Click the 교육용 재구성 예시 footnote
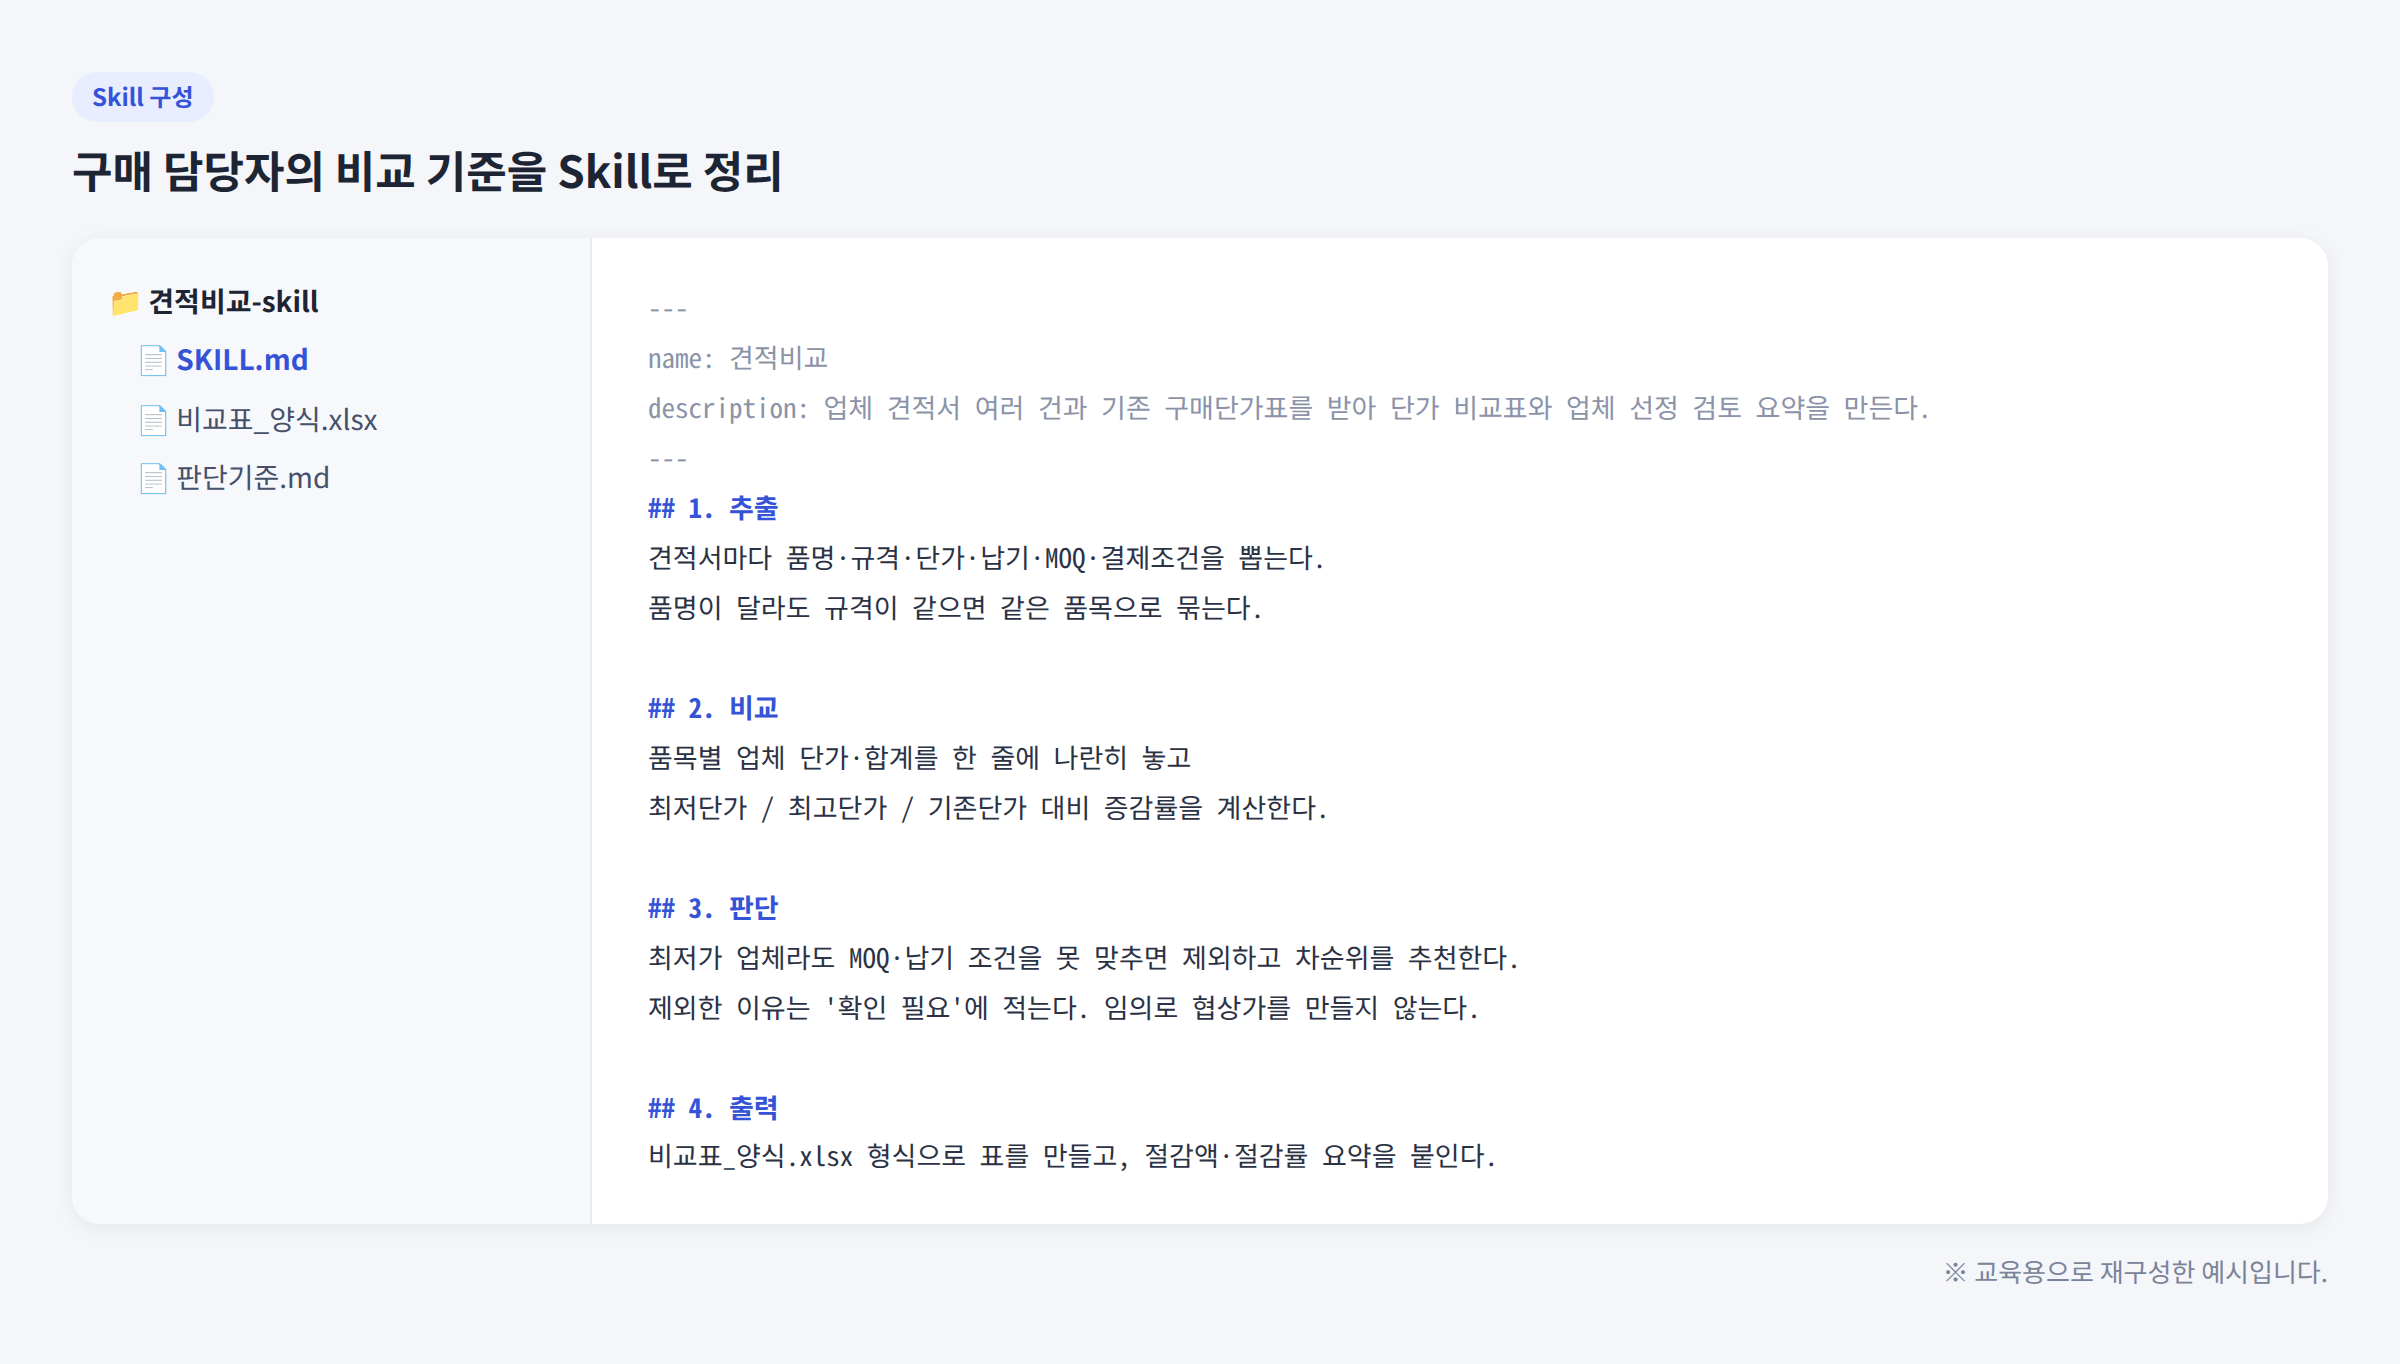The image size is (2400, 1364). (2136, 1272)
